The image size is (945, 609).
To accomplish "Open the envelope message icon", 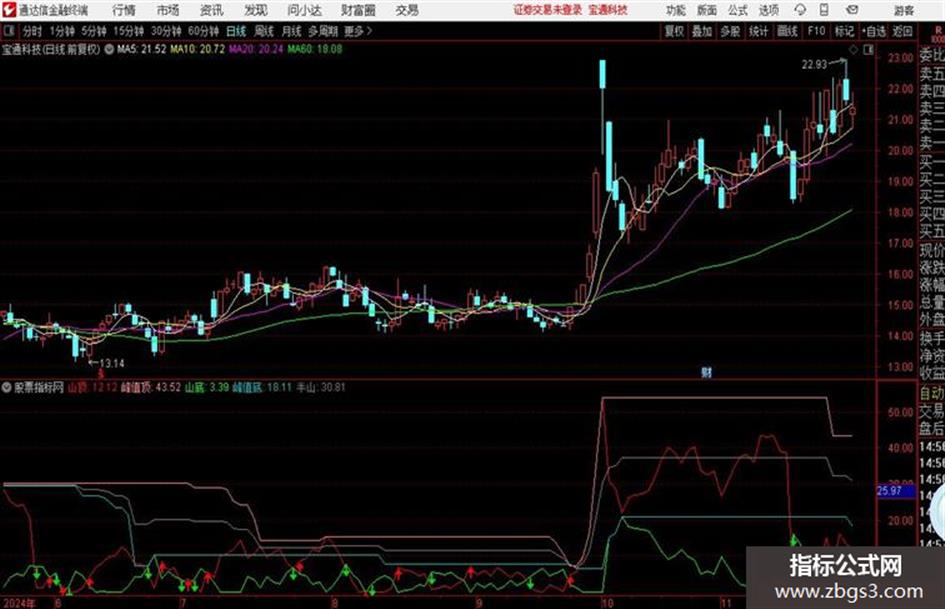I will (x=852, y=10).
